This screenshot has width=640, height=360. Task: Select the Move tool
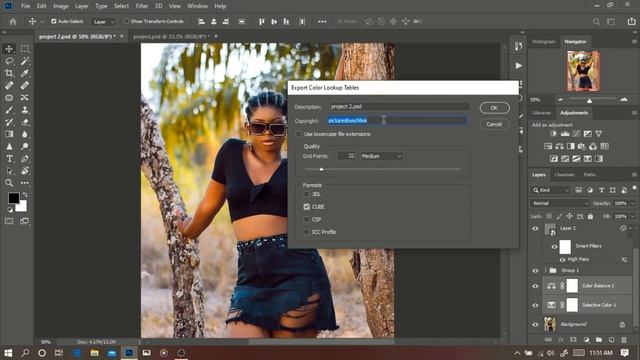click(x=9, y=49)
